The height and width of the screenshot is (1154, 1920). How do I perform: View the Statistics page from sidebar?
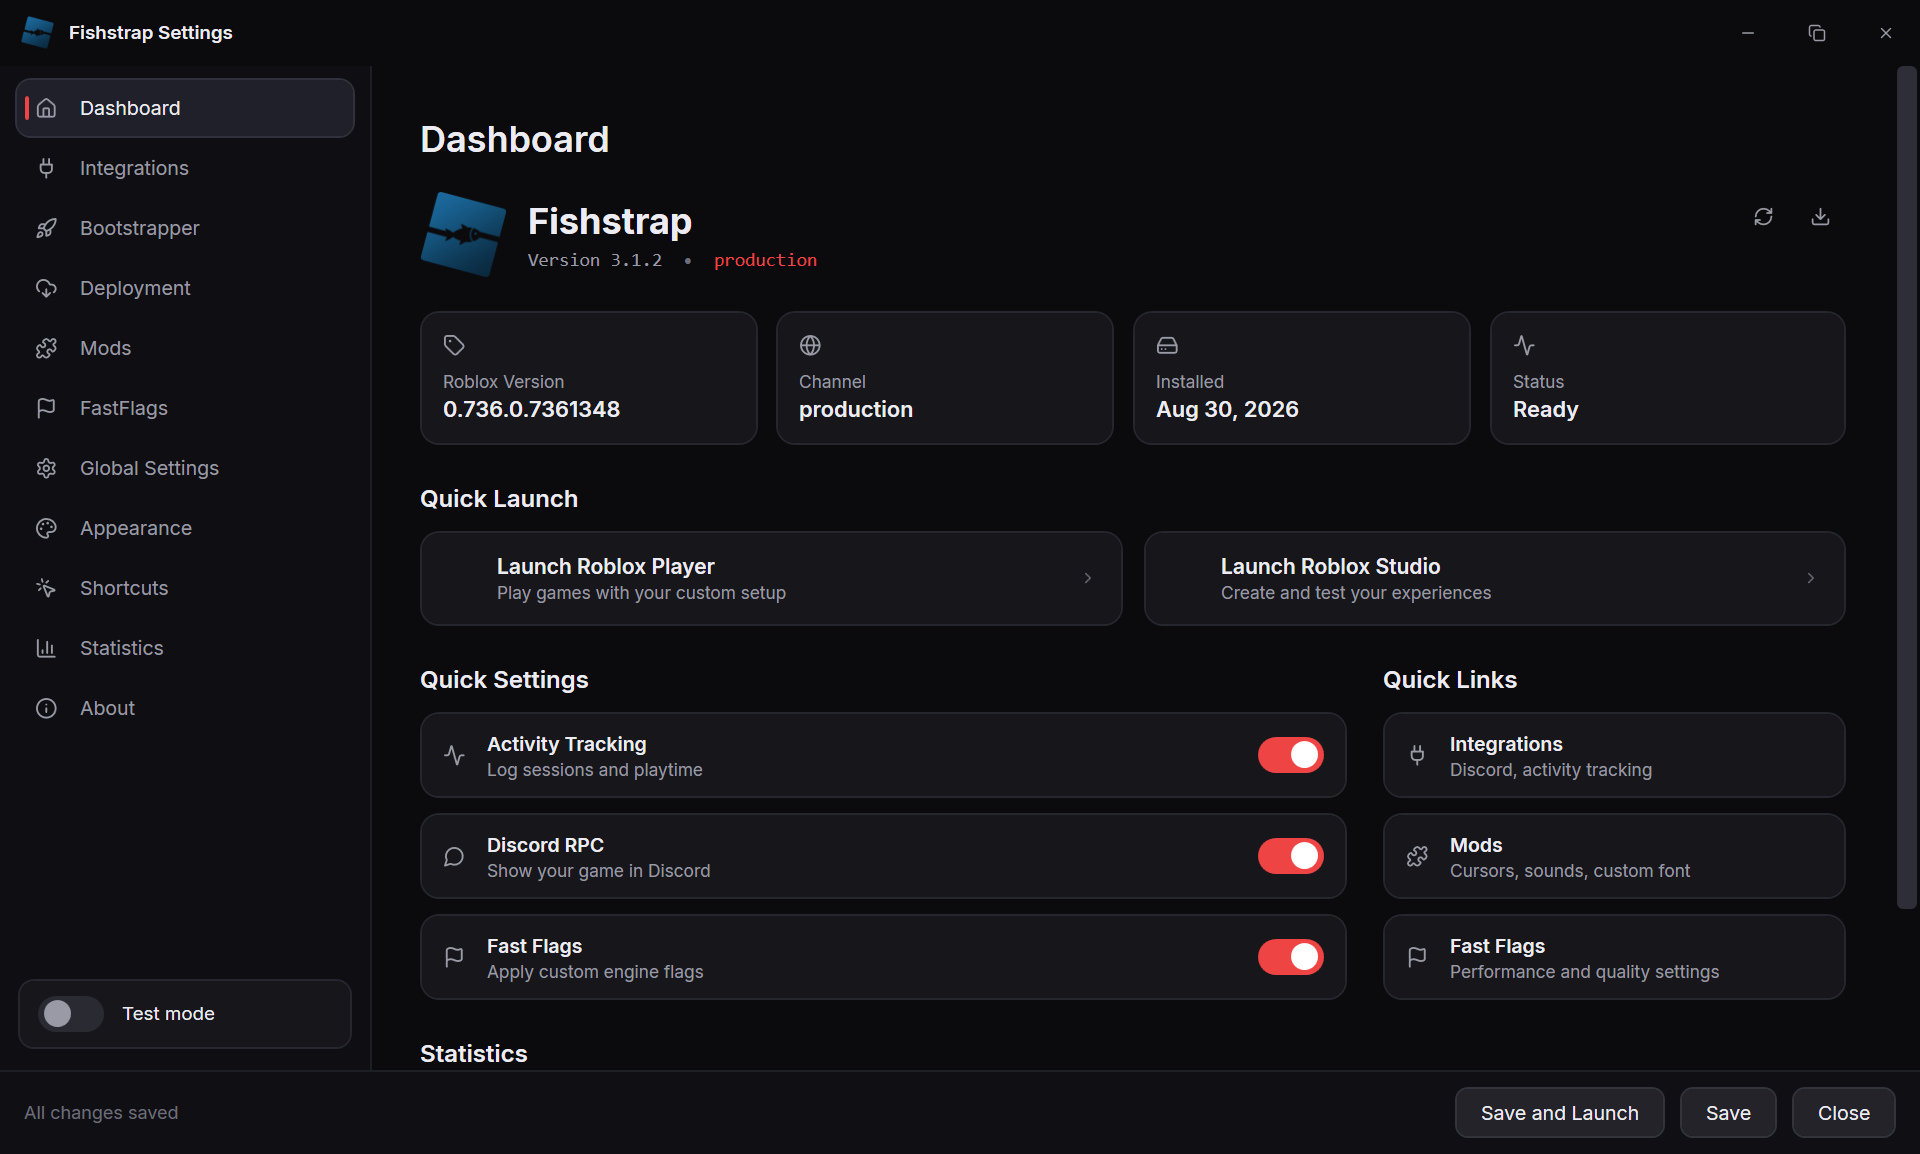pos(185,648)
